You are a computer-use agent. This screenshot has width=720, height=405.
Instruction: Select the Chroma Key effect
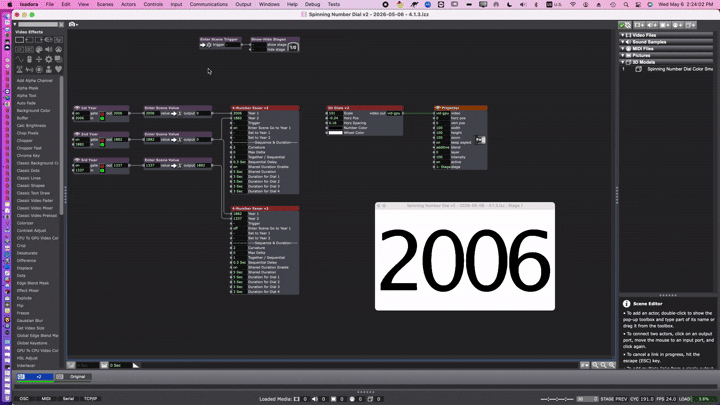[x=25, y=156]
